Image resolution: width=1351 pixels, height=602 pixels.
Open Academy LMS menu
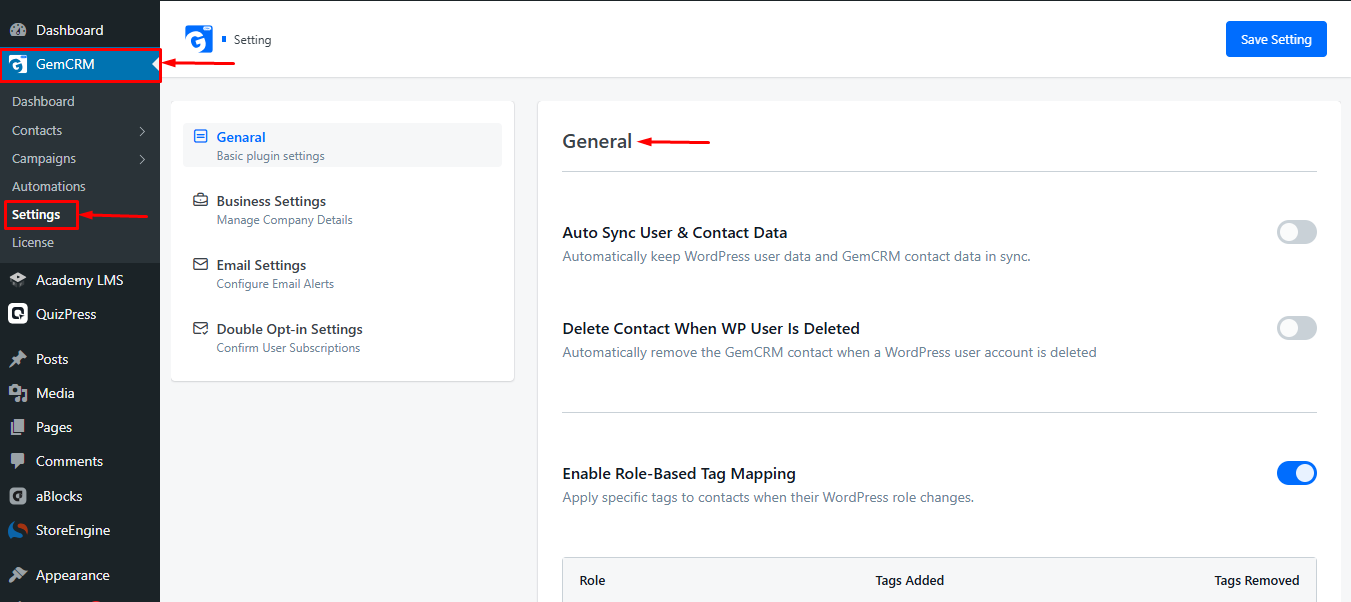click(80, 280)
